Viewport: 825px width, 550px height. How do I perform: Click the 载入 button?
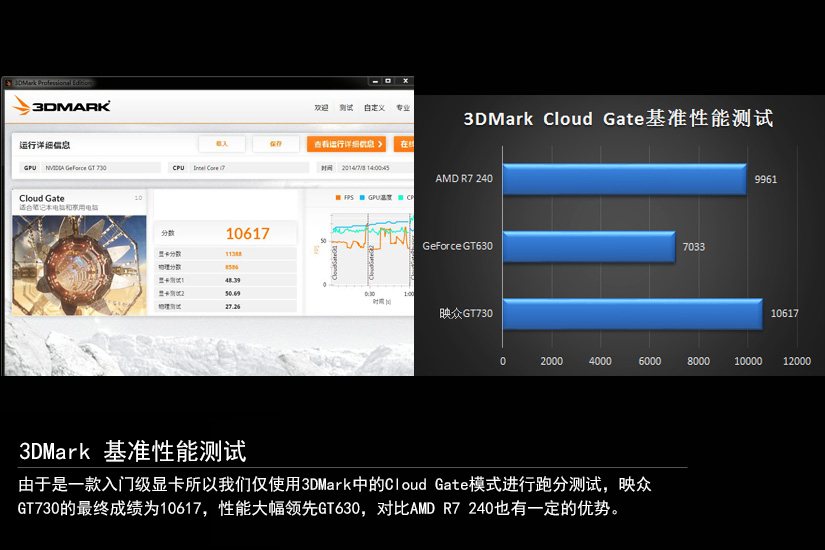click(222, 144)
